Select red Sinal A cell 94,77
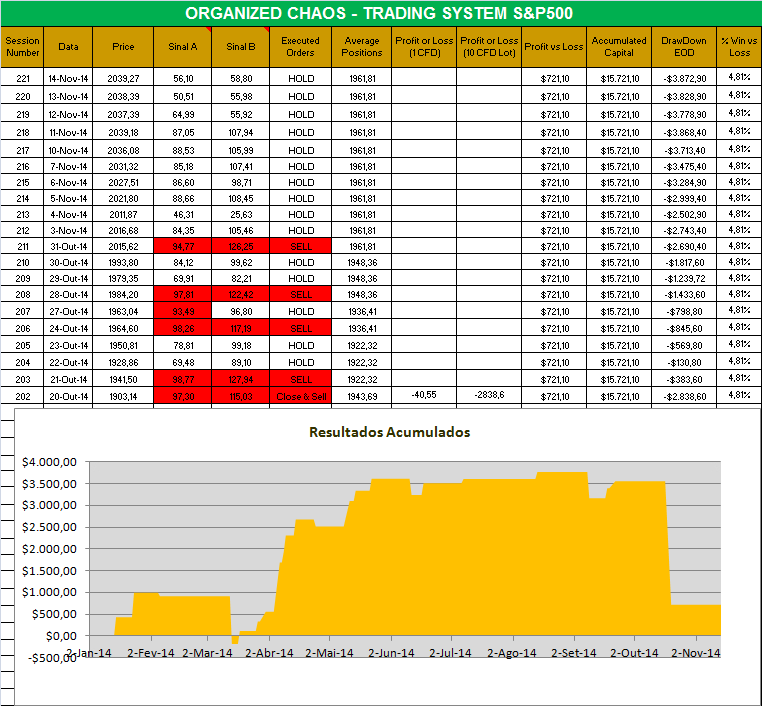762x706 pixels. pos(183,246)
